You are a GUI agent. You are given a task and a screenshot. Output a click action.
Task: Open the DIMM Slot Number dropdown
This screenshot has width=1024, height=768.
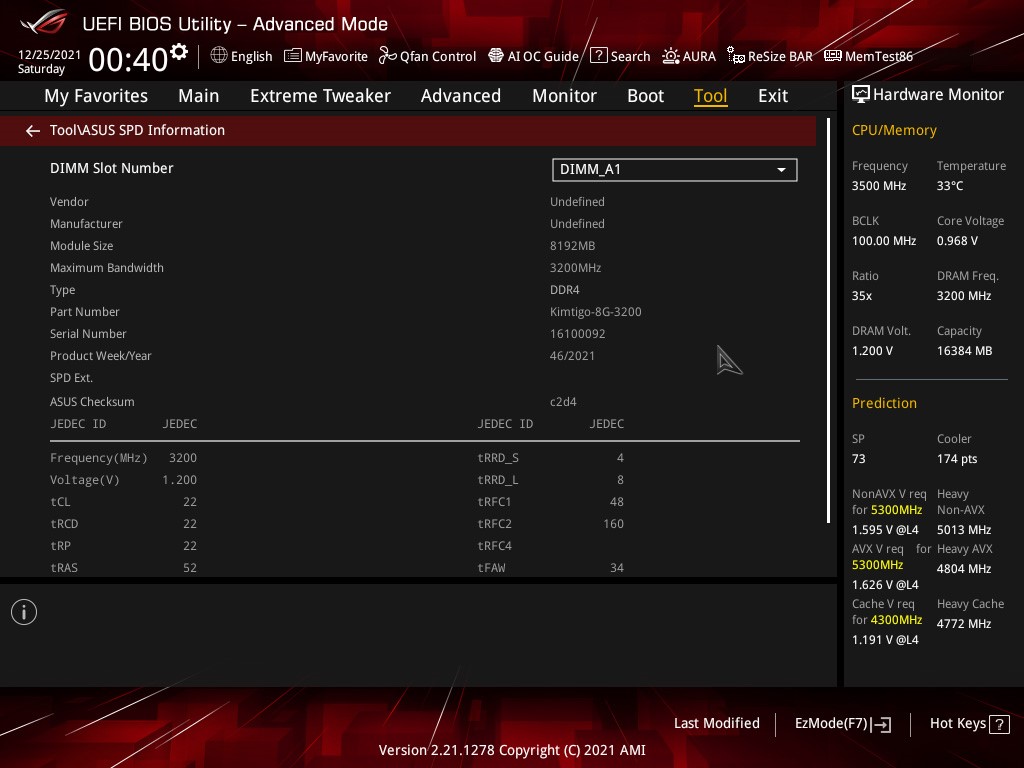coord(675,170)
